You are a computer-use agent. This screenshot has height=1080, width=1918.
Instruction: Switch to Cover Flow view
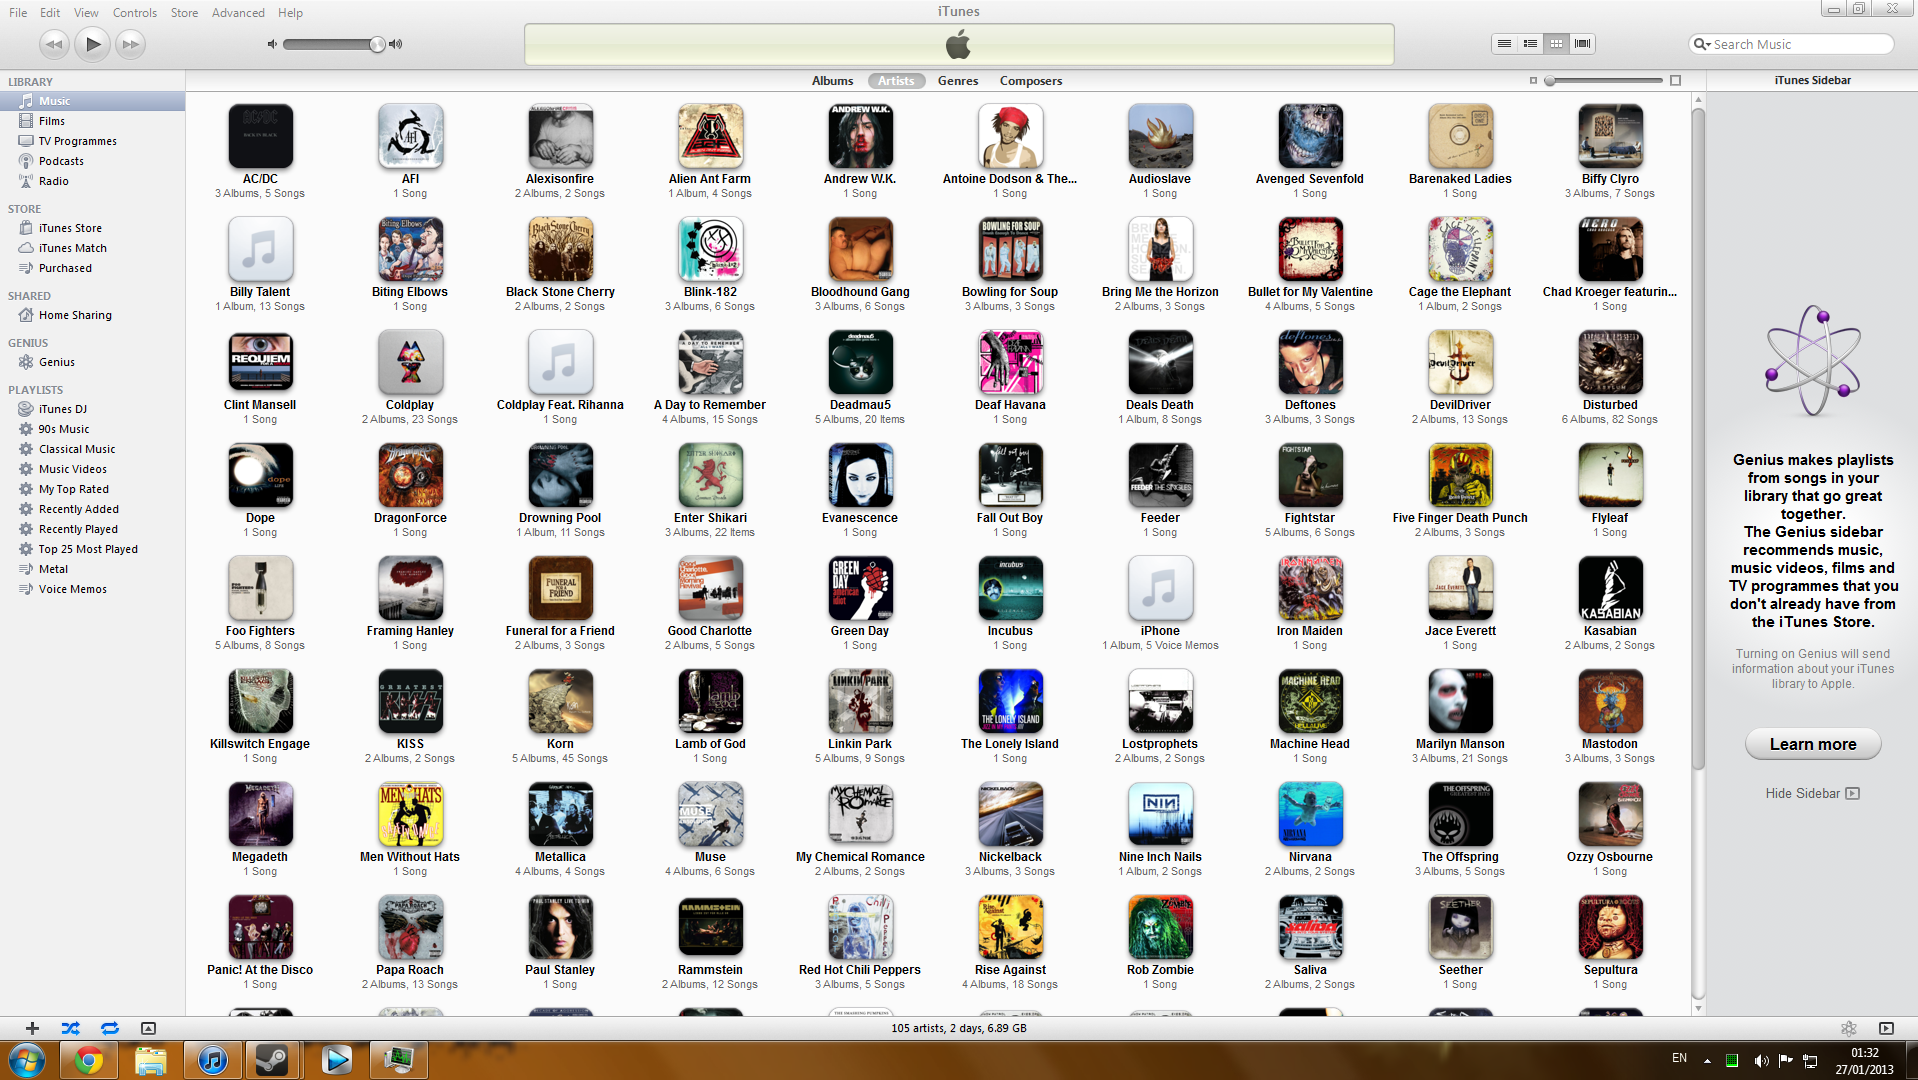pyautogui.click(x=1582, y=44)
